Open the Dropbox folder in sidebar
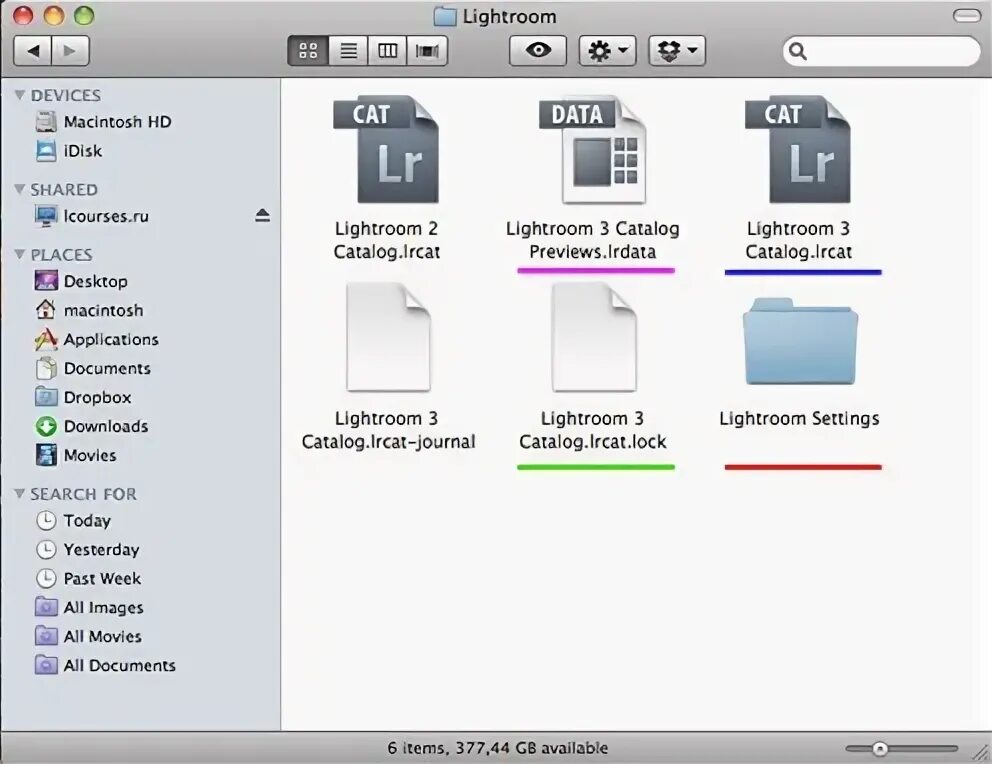 point(84,397)
